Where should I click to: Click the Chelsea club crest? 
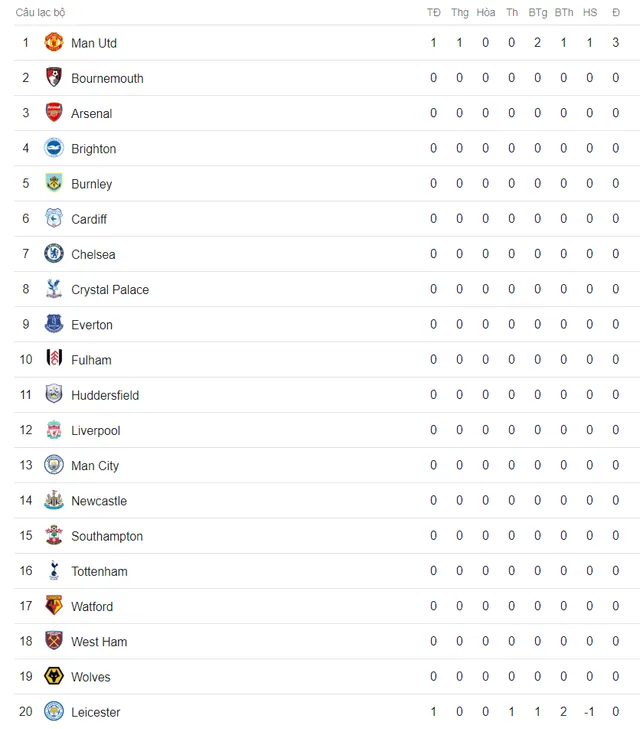click(x=53, y=254)
